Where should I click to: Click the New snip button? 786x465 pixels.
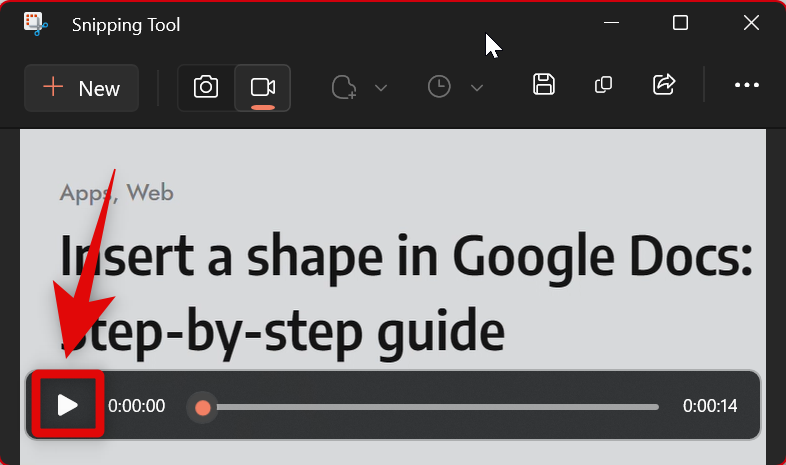pyautogui.click(x=81, y=88)
